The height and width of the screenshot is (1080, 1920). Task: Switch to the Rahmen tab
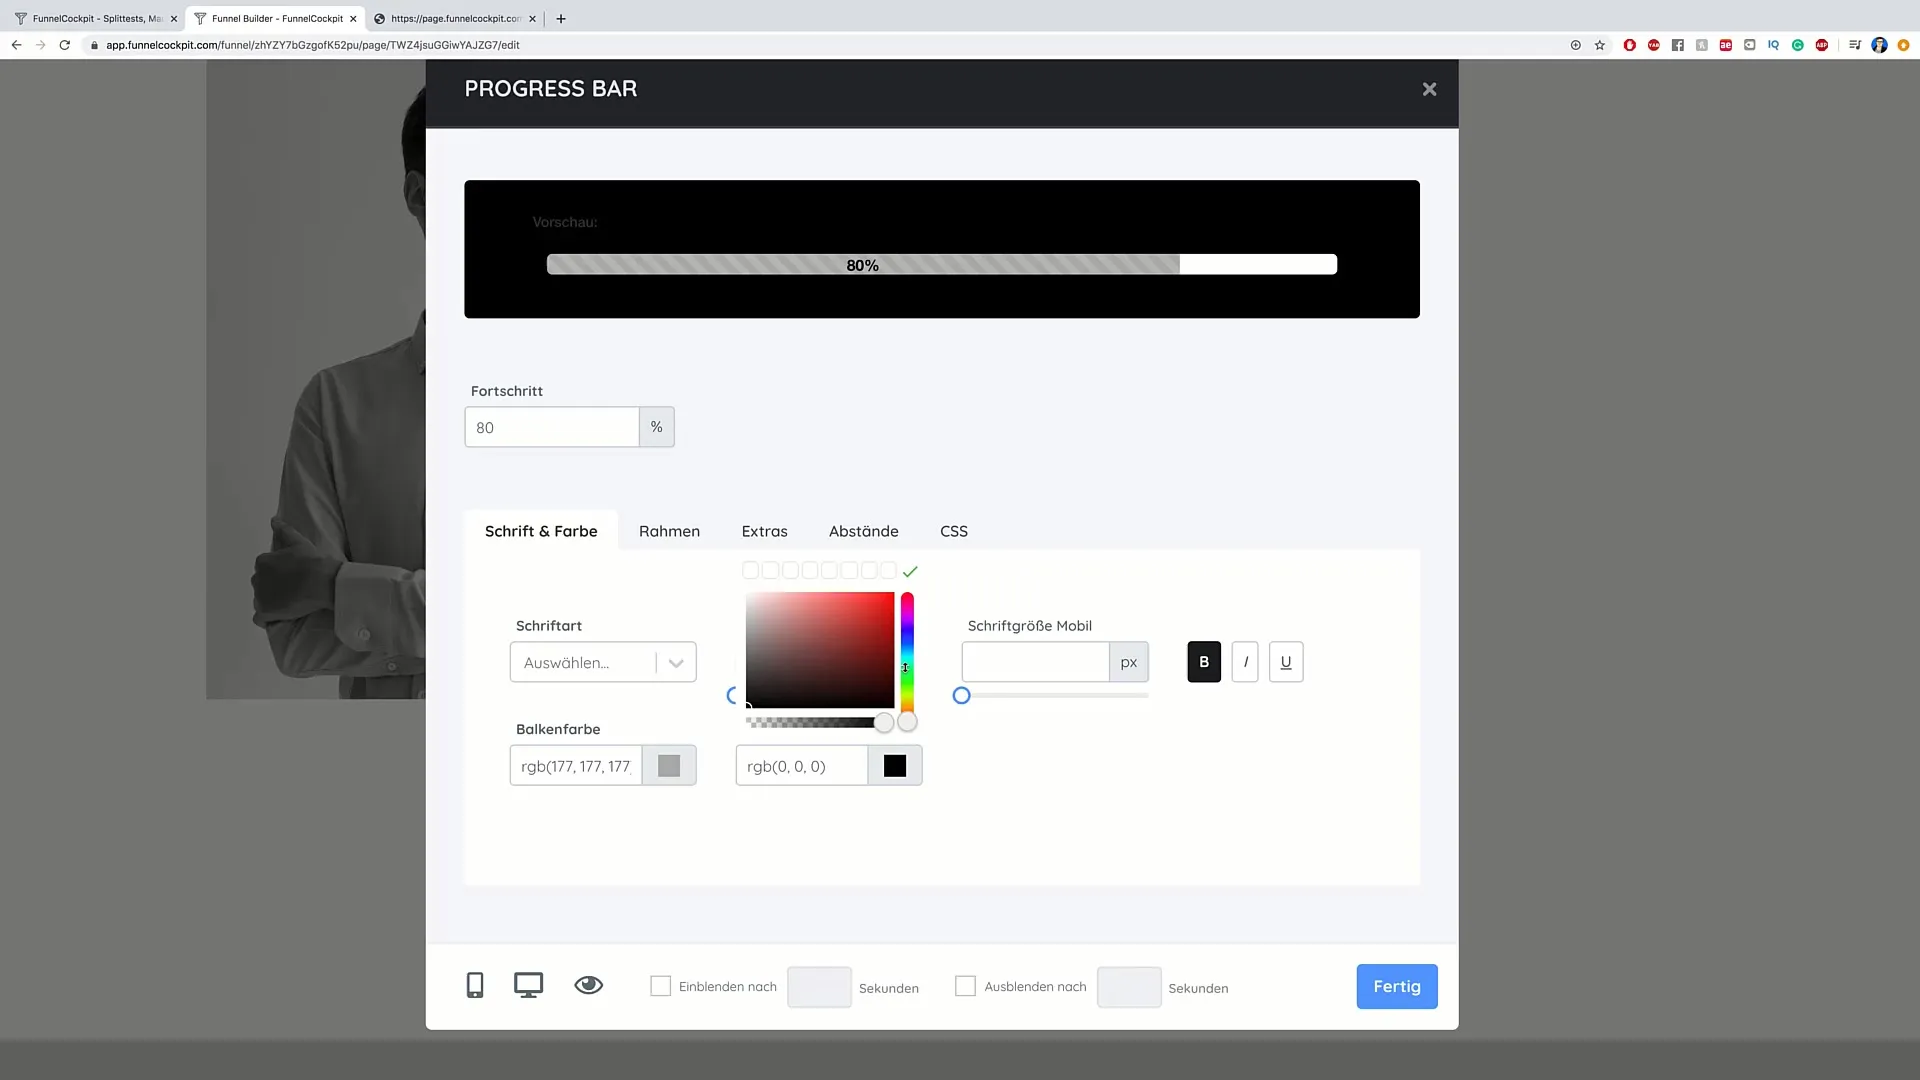(669, 530)
